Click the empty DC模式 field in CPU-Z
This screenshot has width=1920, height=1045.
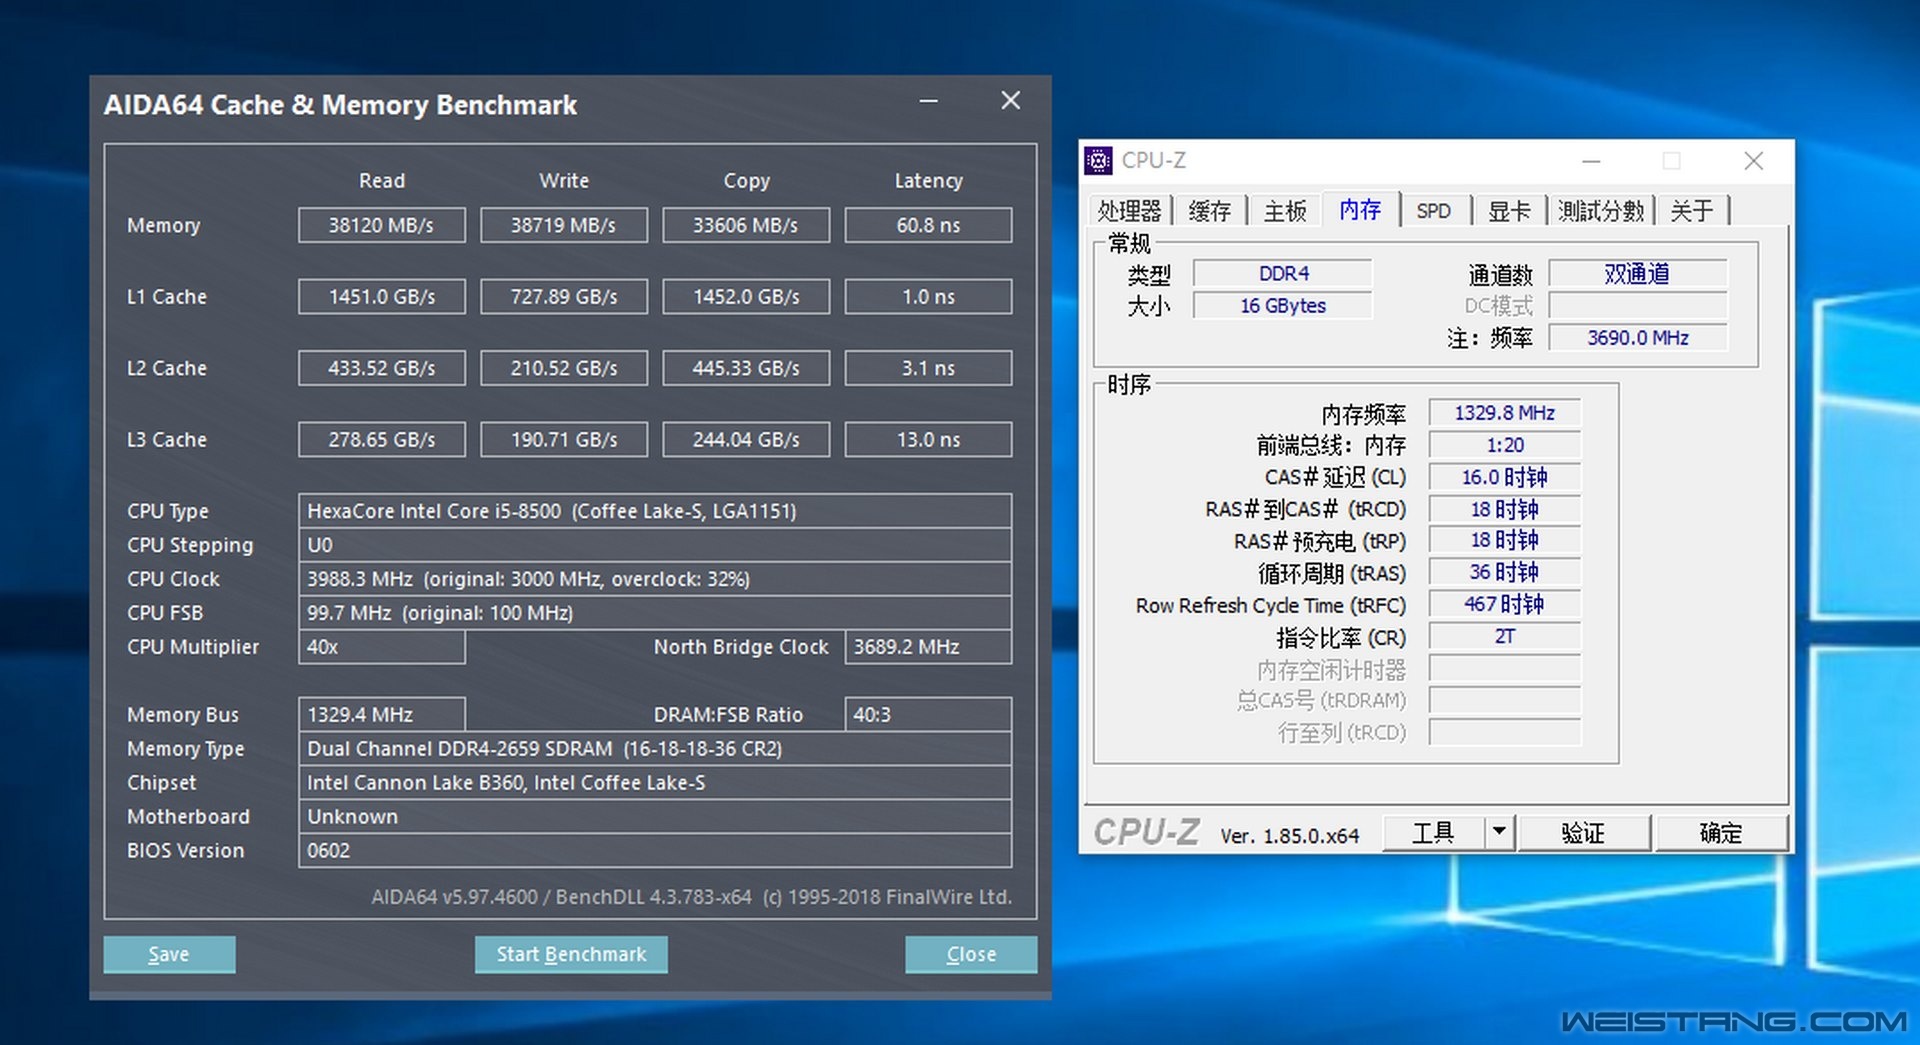tap(1638, 305)
